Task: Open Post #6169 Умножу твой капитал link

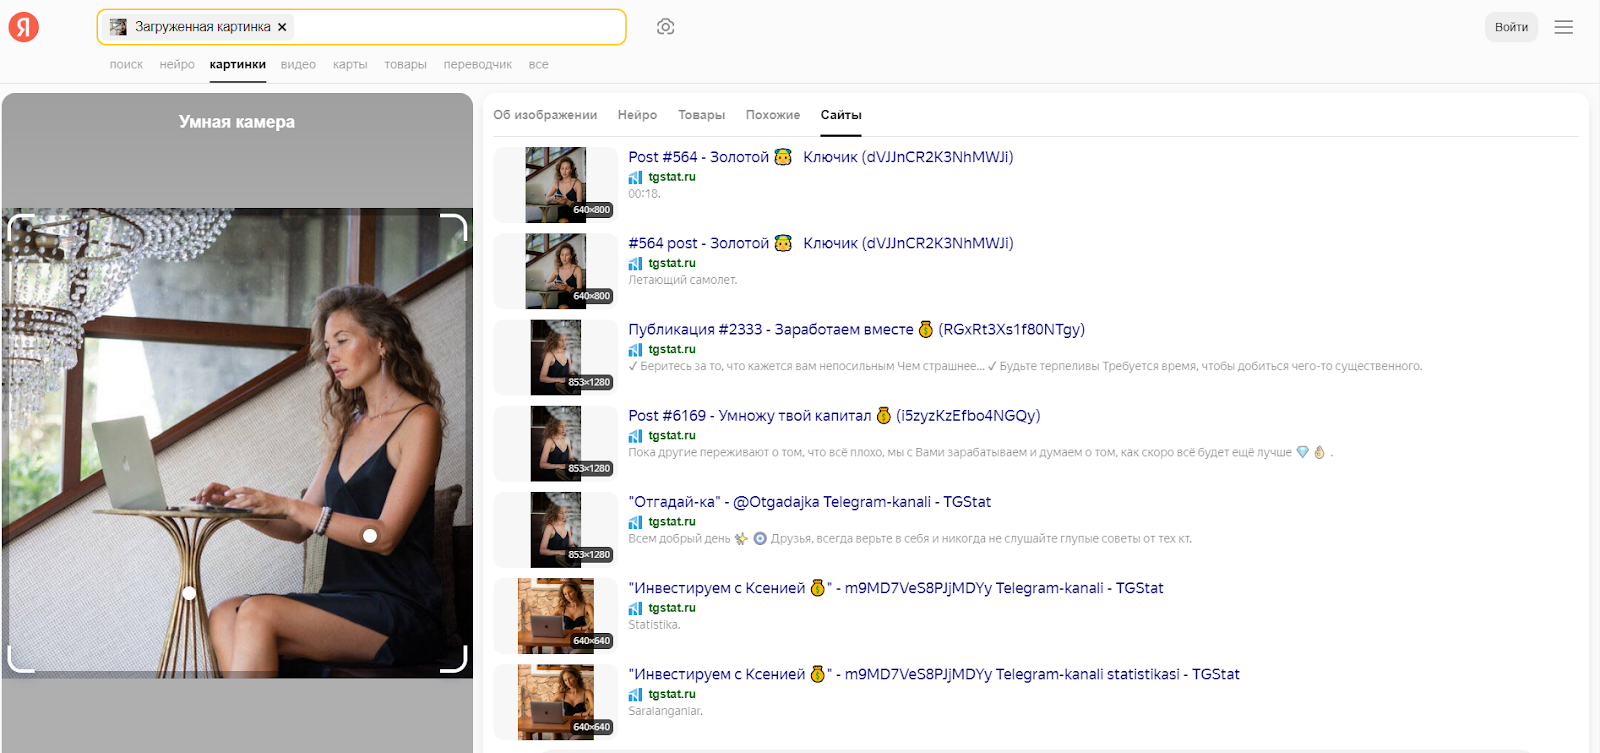Action: 834,415
